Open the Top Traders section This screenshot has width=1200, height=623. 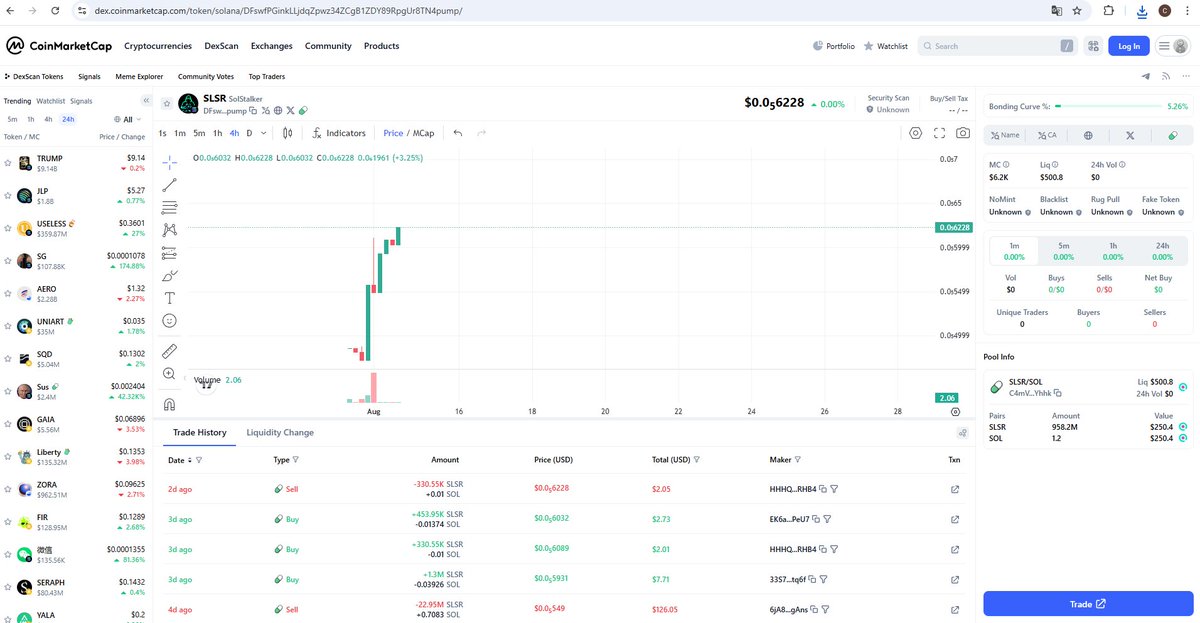pos(267,76)
